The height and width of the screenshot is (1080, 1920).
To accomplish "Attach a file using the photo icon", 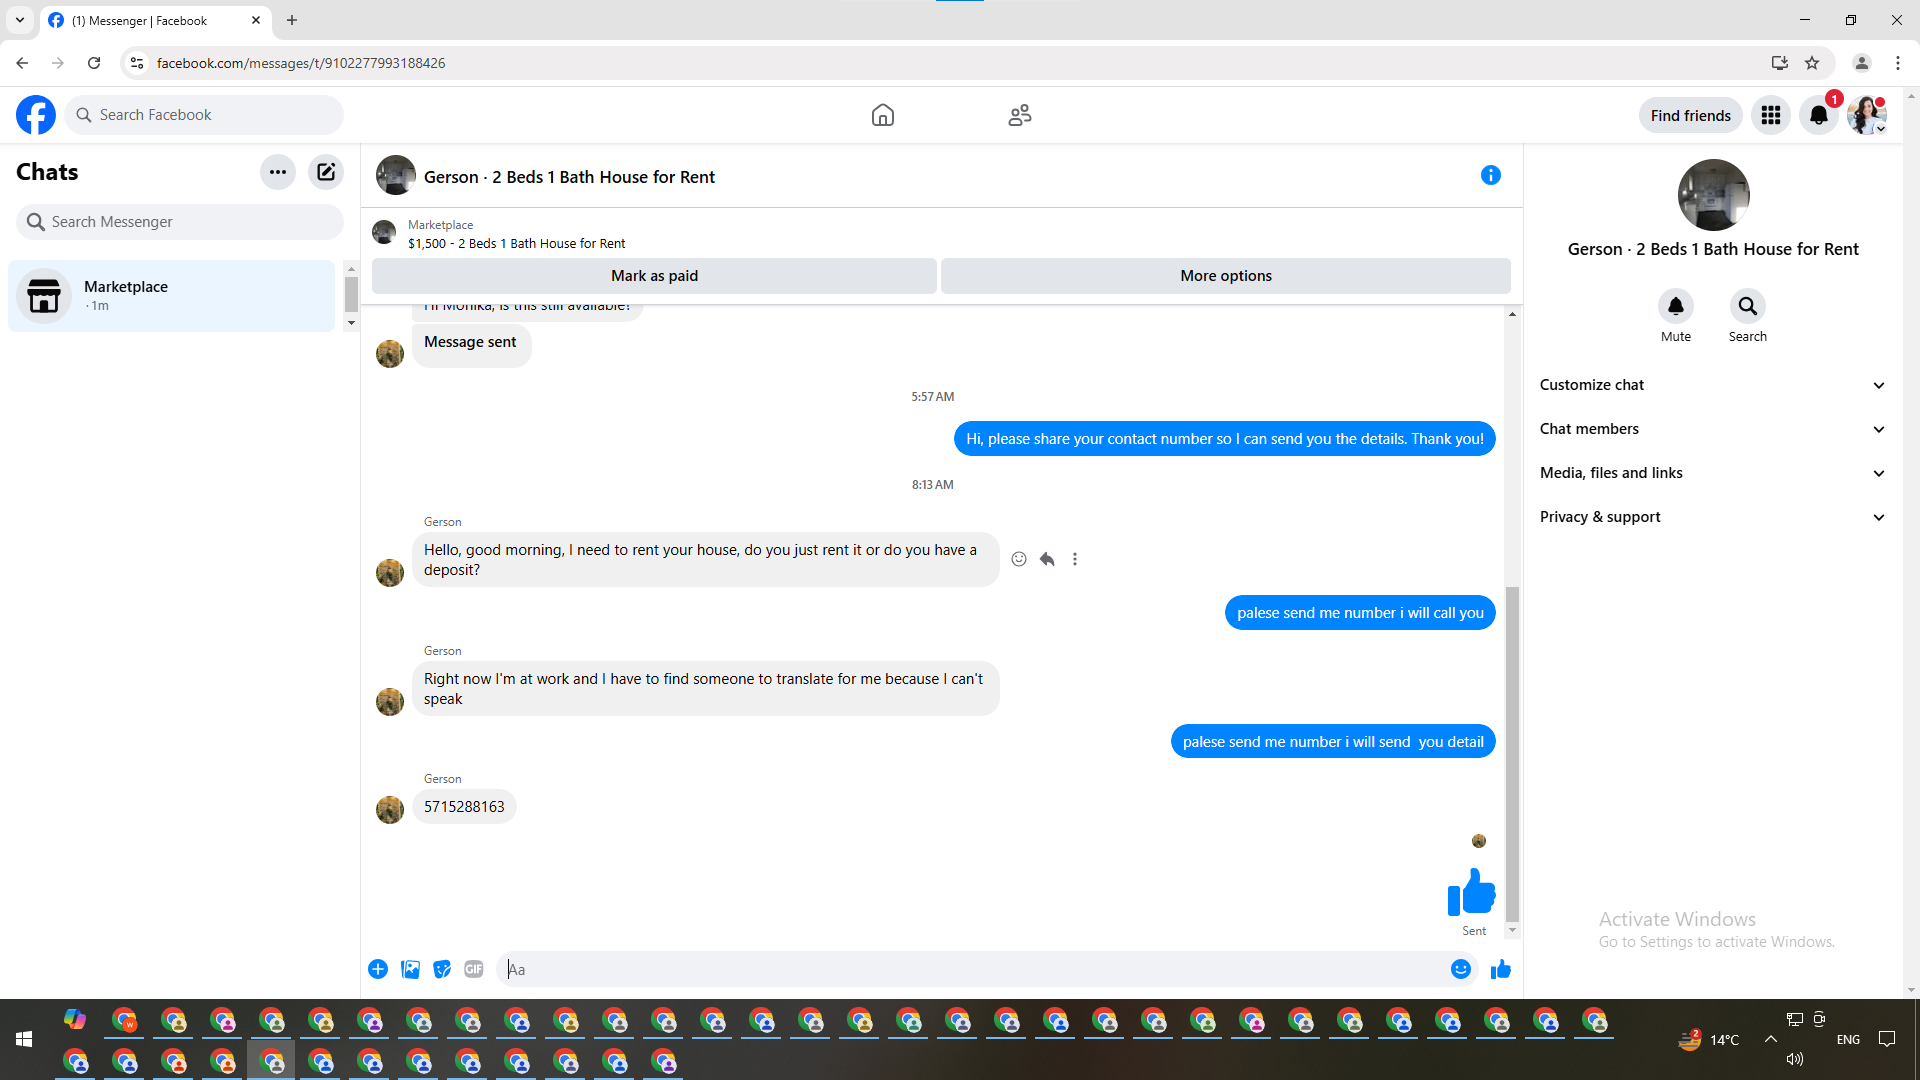I will coord(410,969).
